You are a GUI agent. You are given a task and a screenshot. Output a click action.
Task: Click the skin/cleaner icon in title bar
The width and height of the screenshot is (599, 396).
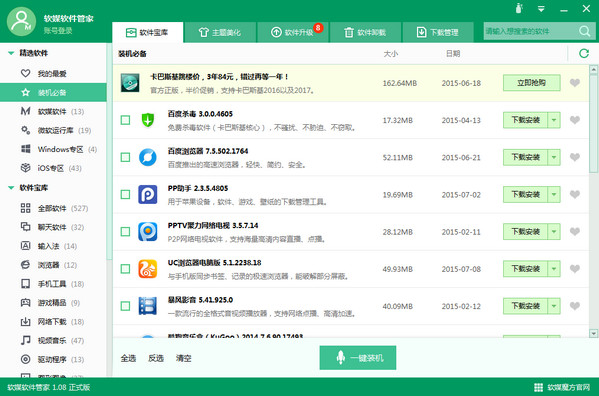click(x=519, y=8)
